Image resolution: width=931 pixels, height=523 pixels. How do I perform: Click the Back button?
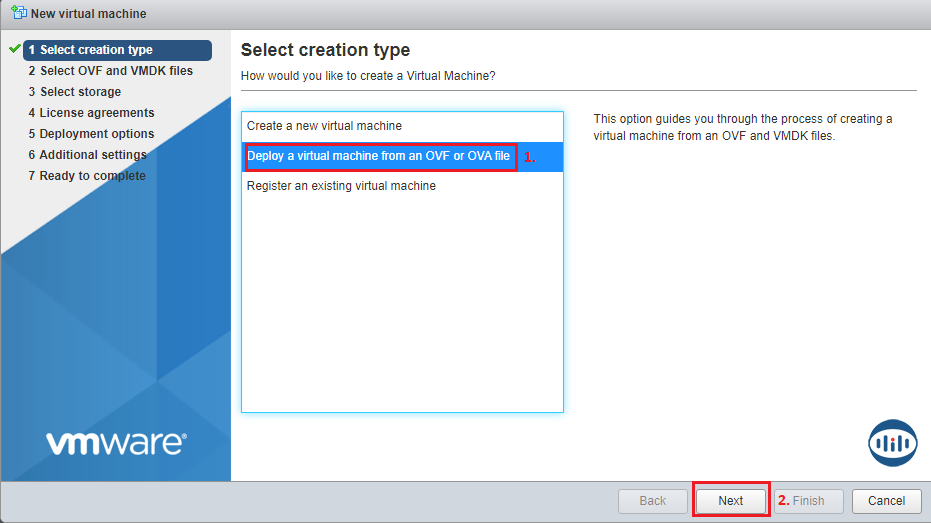click(x=652, y=500)
